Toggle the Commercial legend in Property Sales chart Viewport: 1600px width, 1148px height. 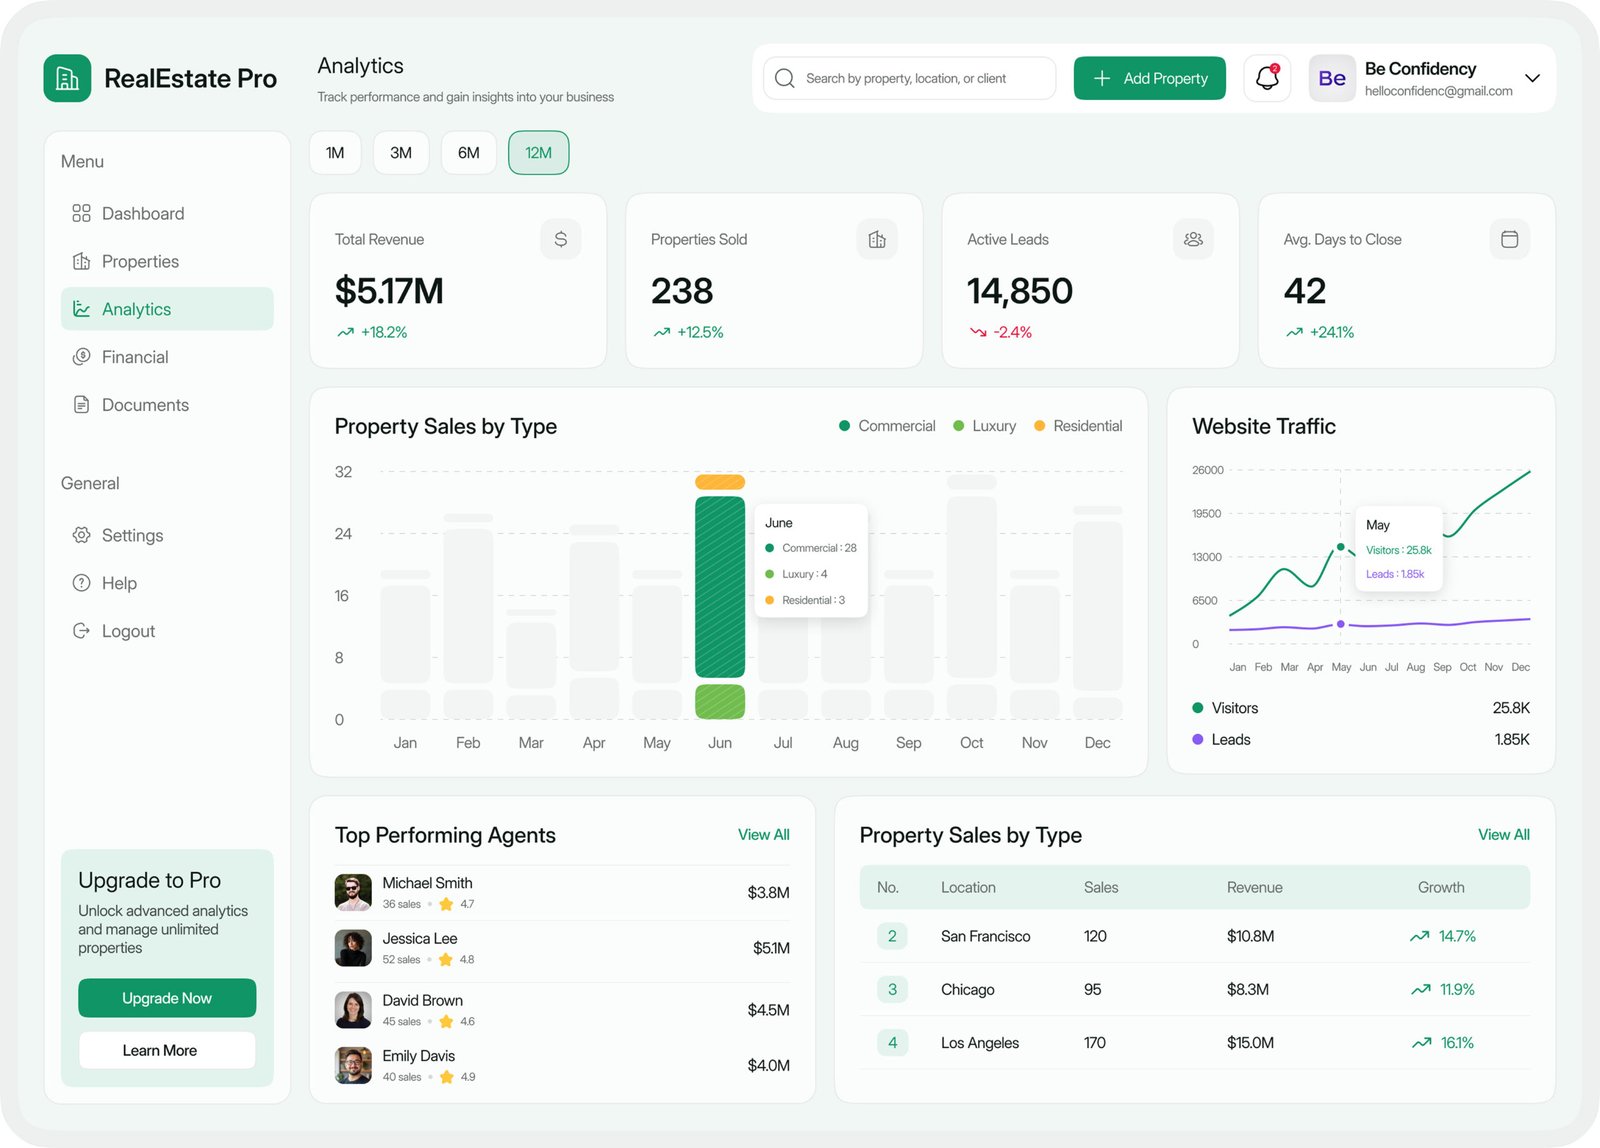886,425
